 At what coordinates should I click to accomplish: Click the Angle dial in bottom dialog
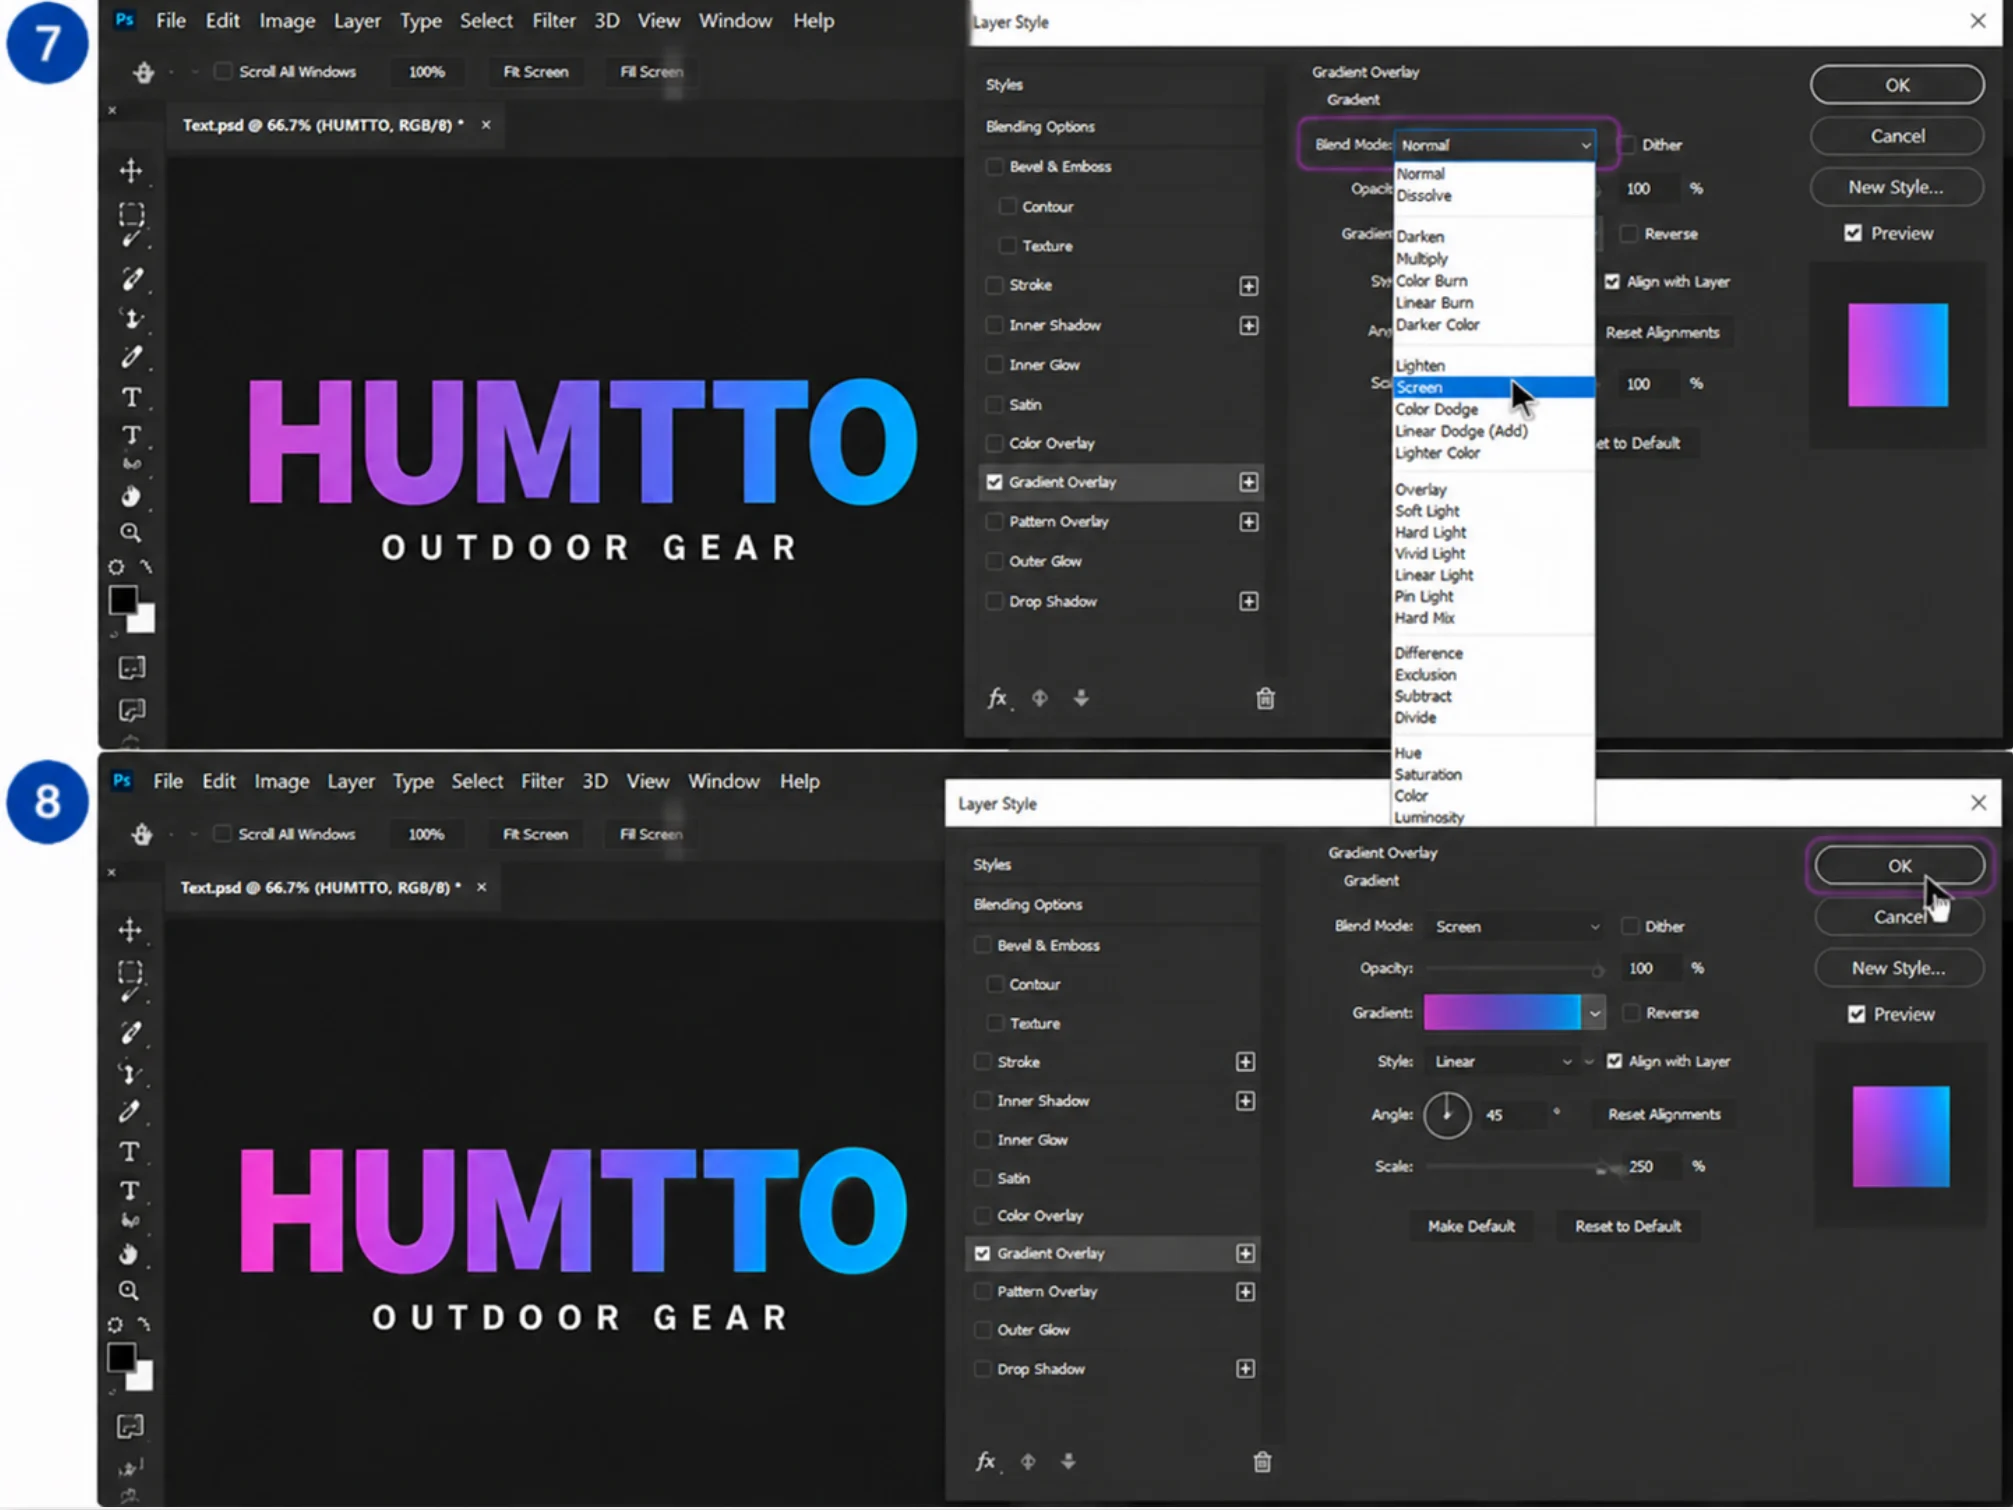(1447, 1115)
